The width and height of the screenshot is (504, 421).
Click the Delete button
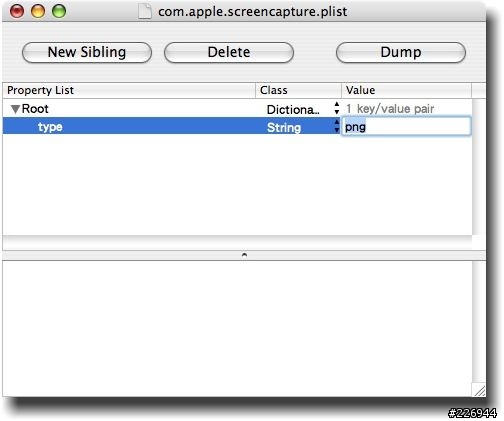[x=229, y=52]
